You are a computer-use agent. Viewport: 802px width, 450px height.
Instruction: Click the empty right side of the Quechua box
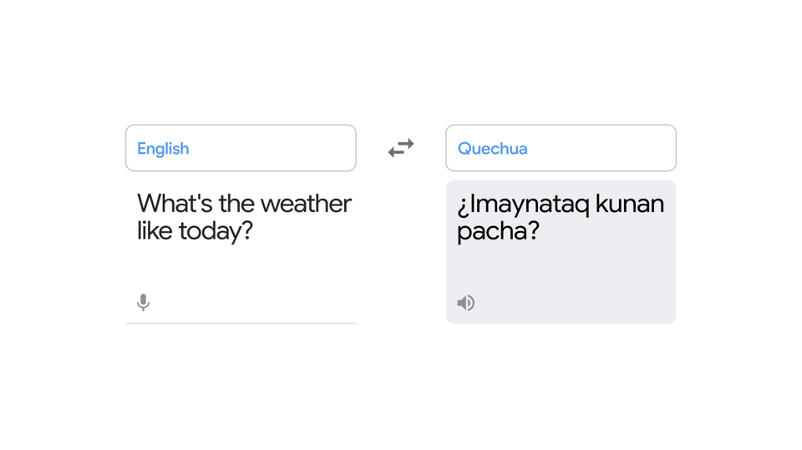click(620, 148)
